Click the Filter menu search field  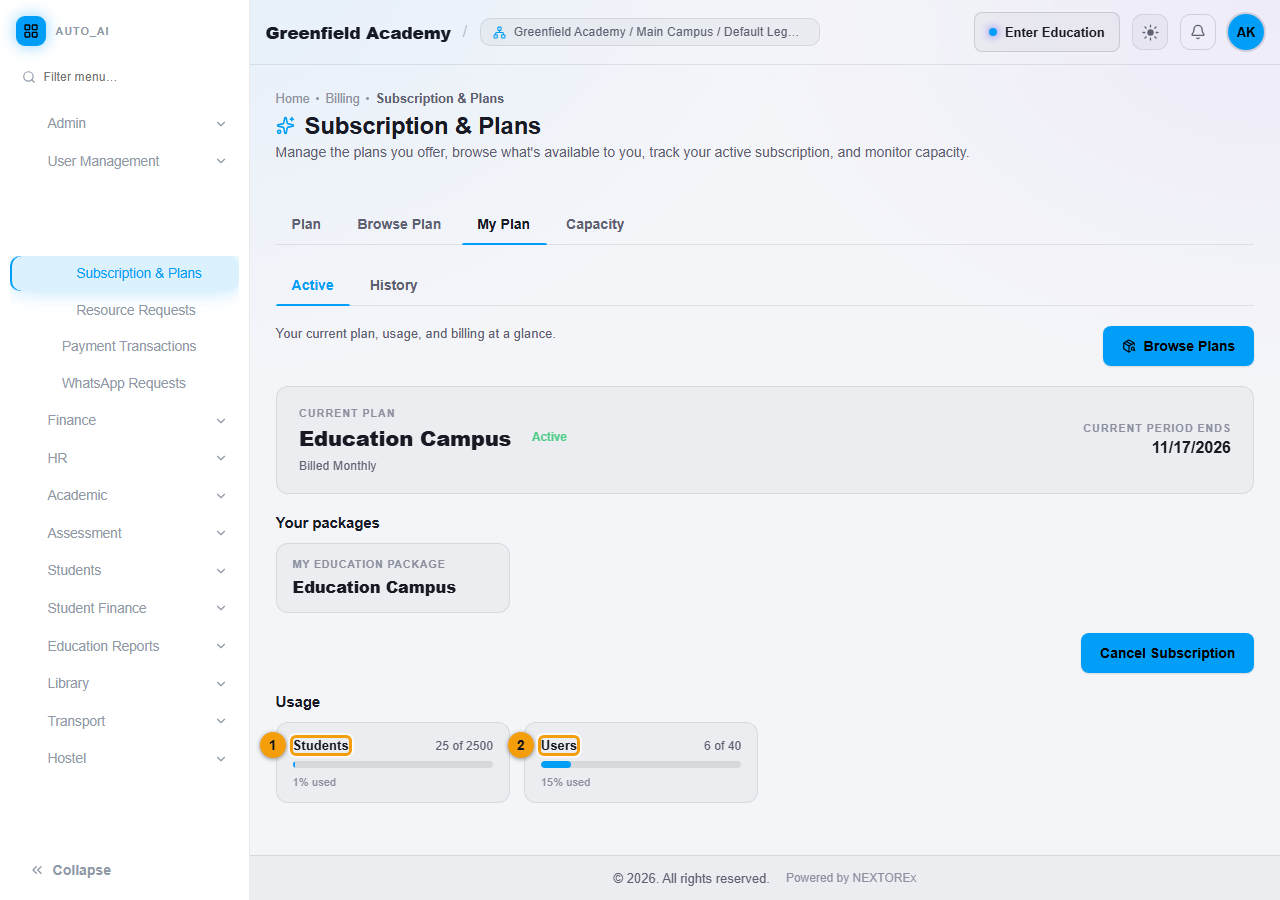click(125, 77)
